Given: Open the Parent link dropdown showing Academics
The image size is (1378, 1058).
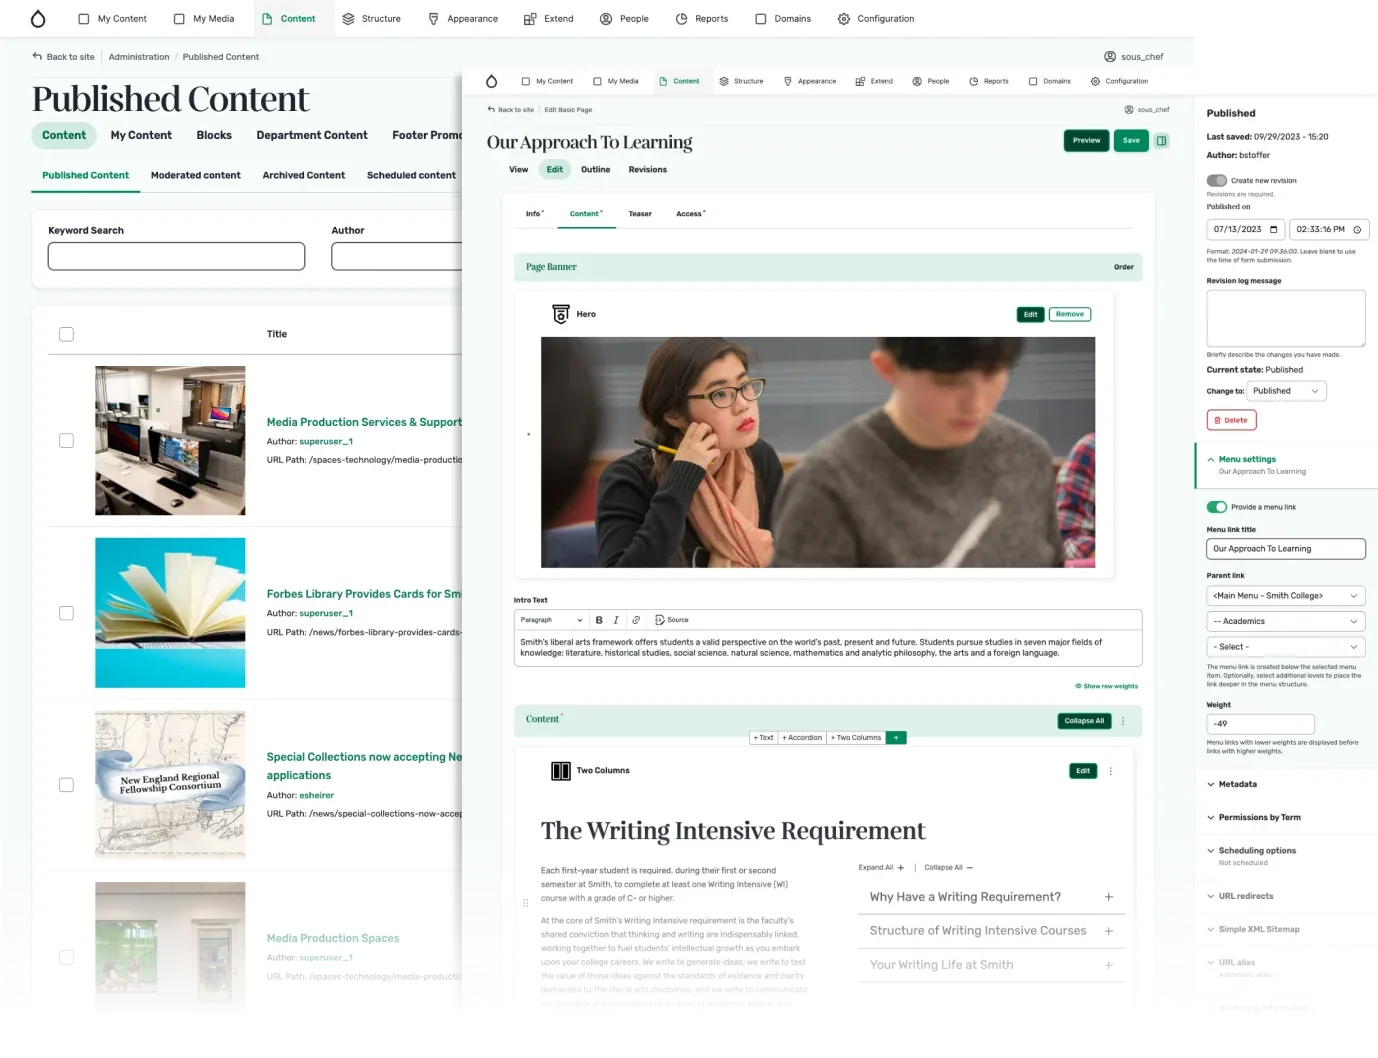Looking at the screenshot, I should [x=1285, y=621].
